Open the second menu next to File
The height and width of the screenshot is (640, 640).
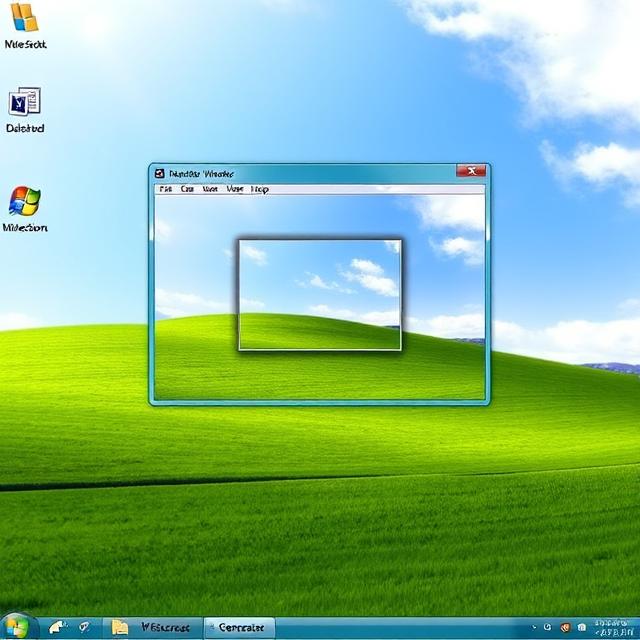[x=187, y=189]
